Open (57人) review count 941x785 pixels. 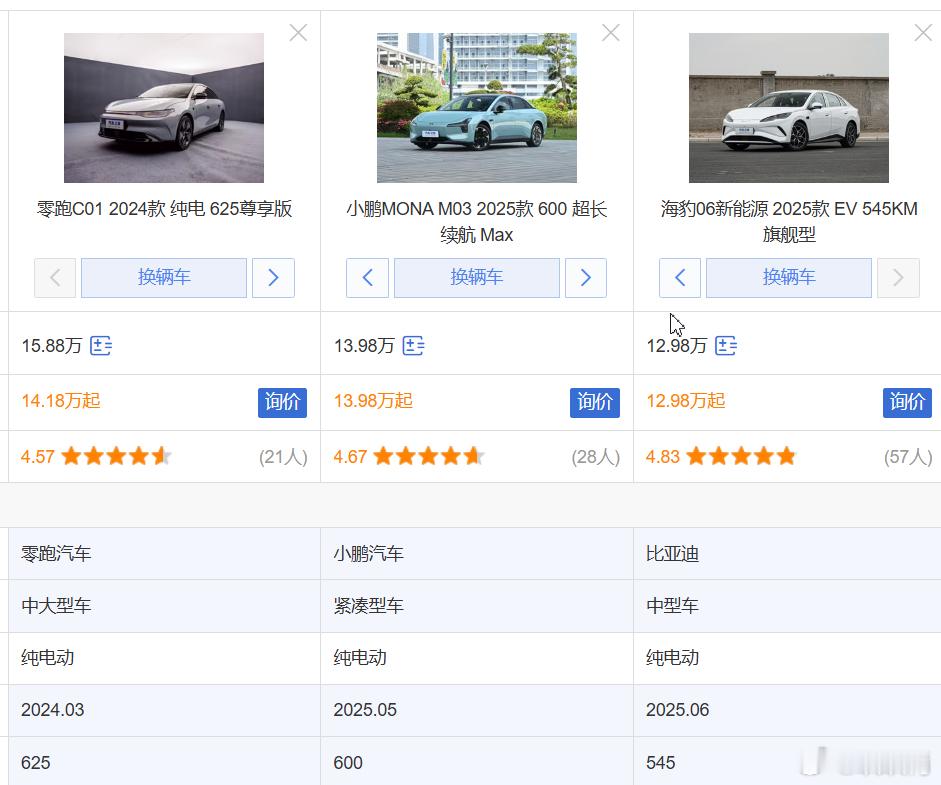tap(908, 457)
